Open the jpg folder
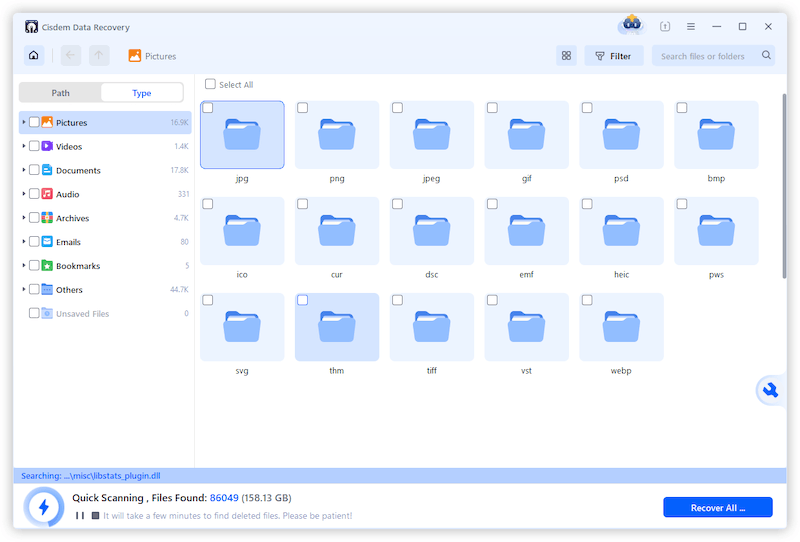Image resolution: width=800 pixels, height=542 pixels. click(242, 135)
